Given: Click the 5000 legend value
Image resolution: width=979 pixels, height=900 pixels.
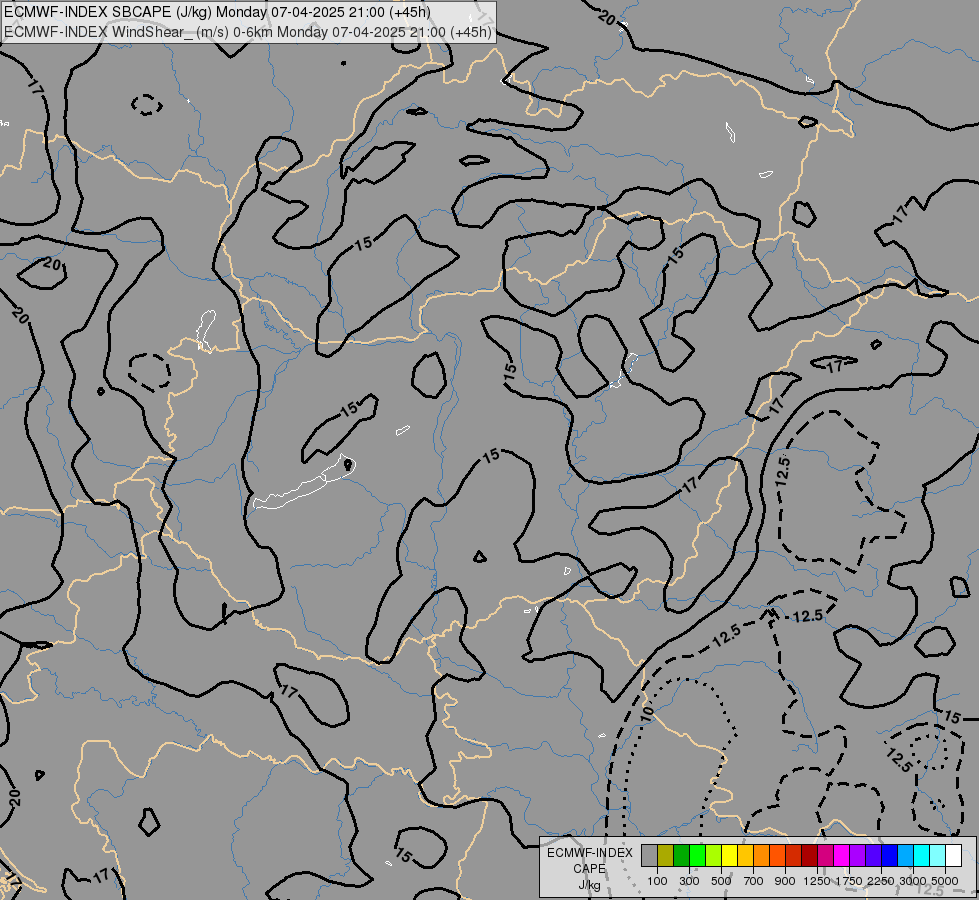Looking at the screenshot, I should (945, 881).
